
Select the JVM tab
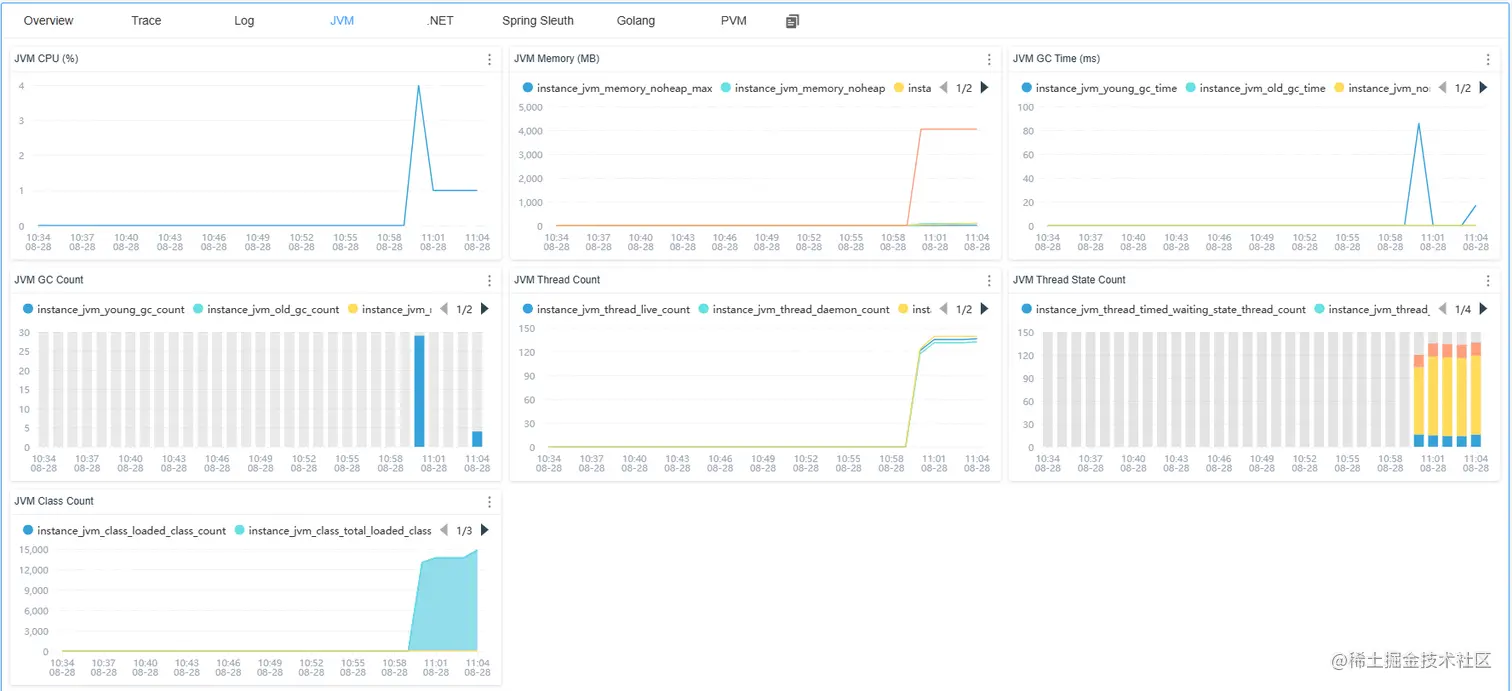pyautogui.click(x=342, y=21)
